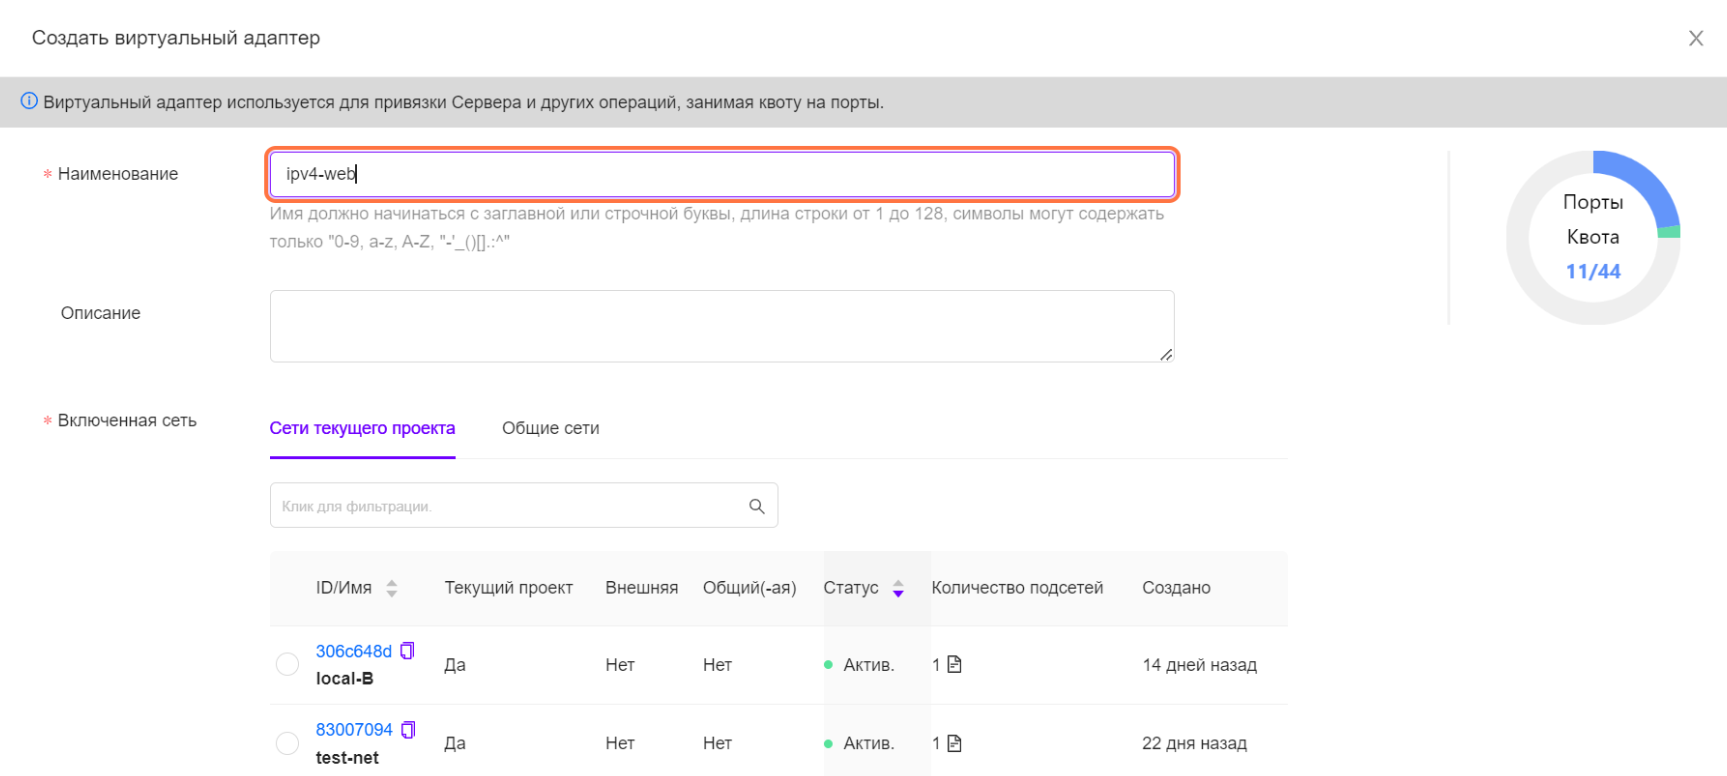The image size is (1727, 776).
Task: Click the 22 дня назад cell
Action: tap(1194, 744)
